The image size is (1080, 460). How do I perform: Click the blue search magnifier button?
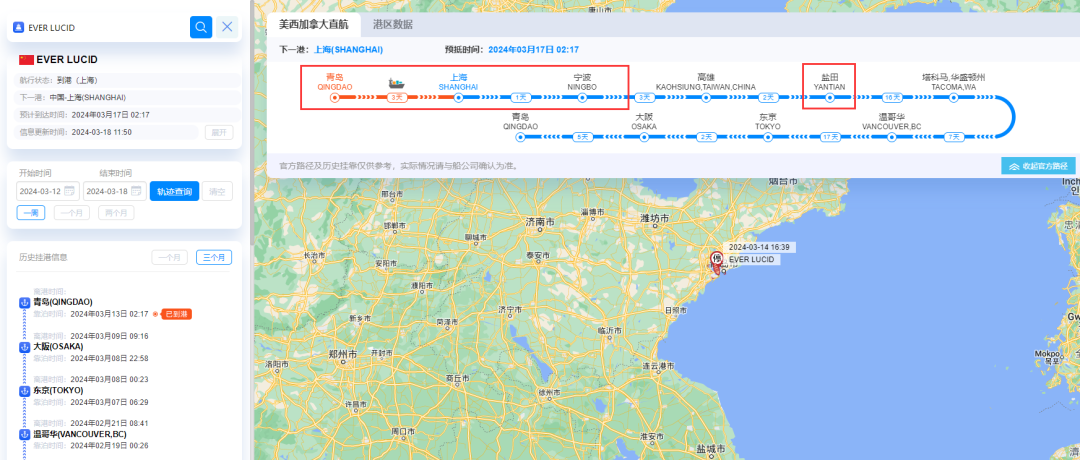pos(200,28)
